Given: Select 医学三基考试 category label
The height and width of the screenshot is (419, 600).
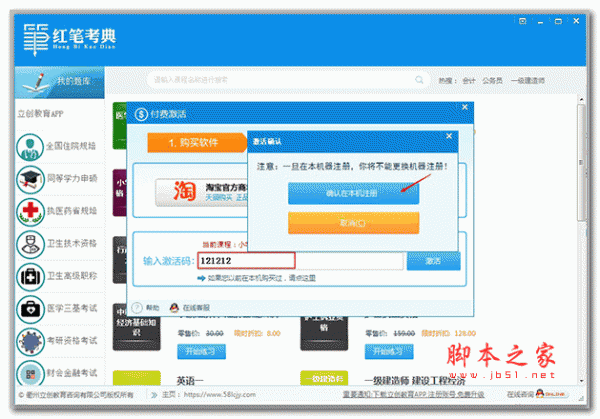Looking at the screenshot, I should coord(72,308).
